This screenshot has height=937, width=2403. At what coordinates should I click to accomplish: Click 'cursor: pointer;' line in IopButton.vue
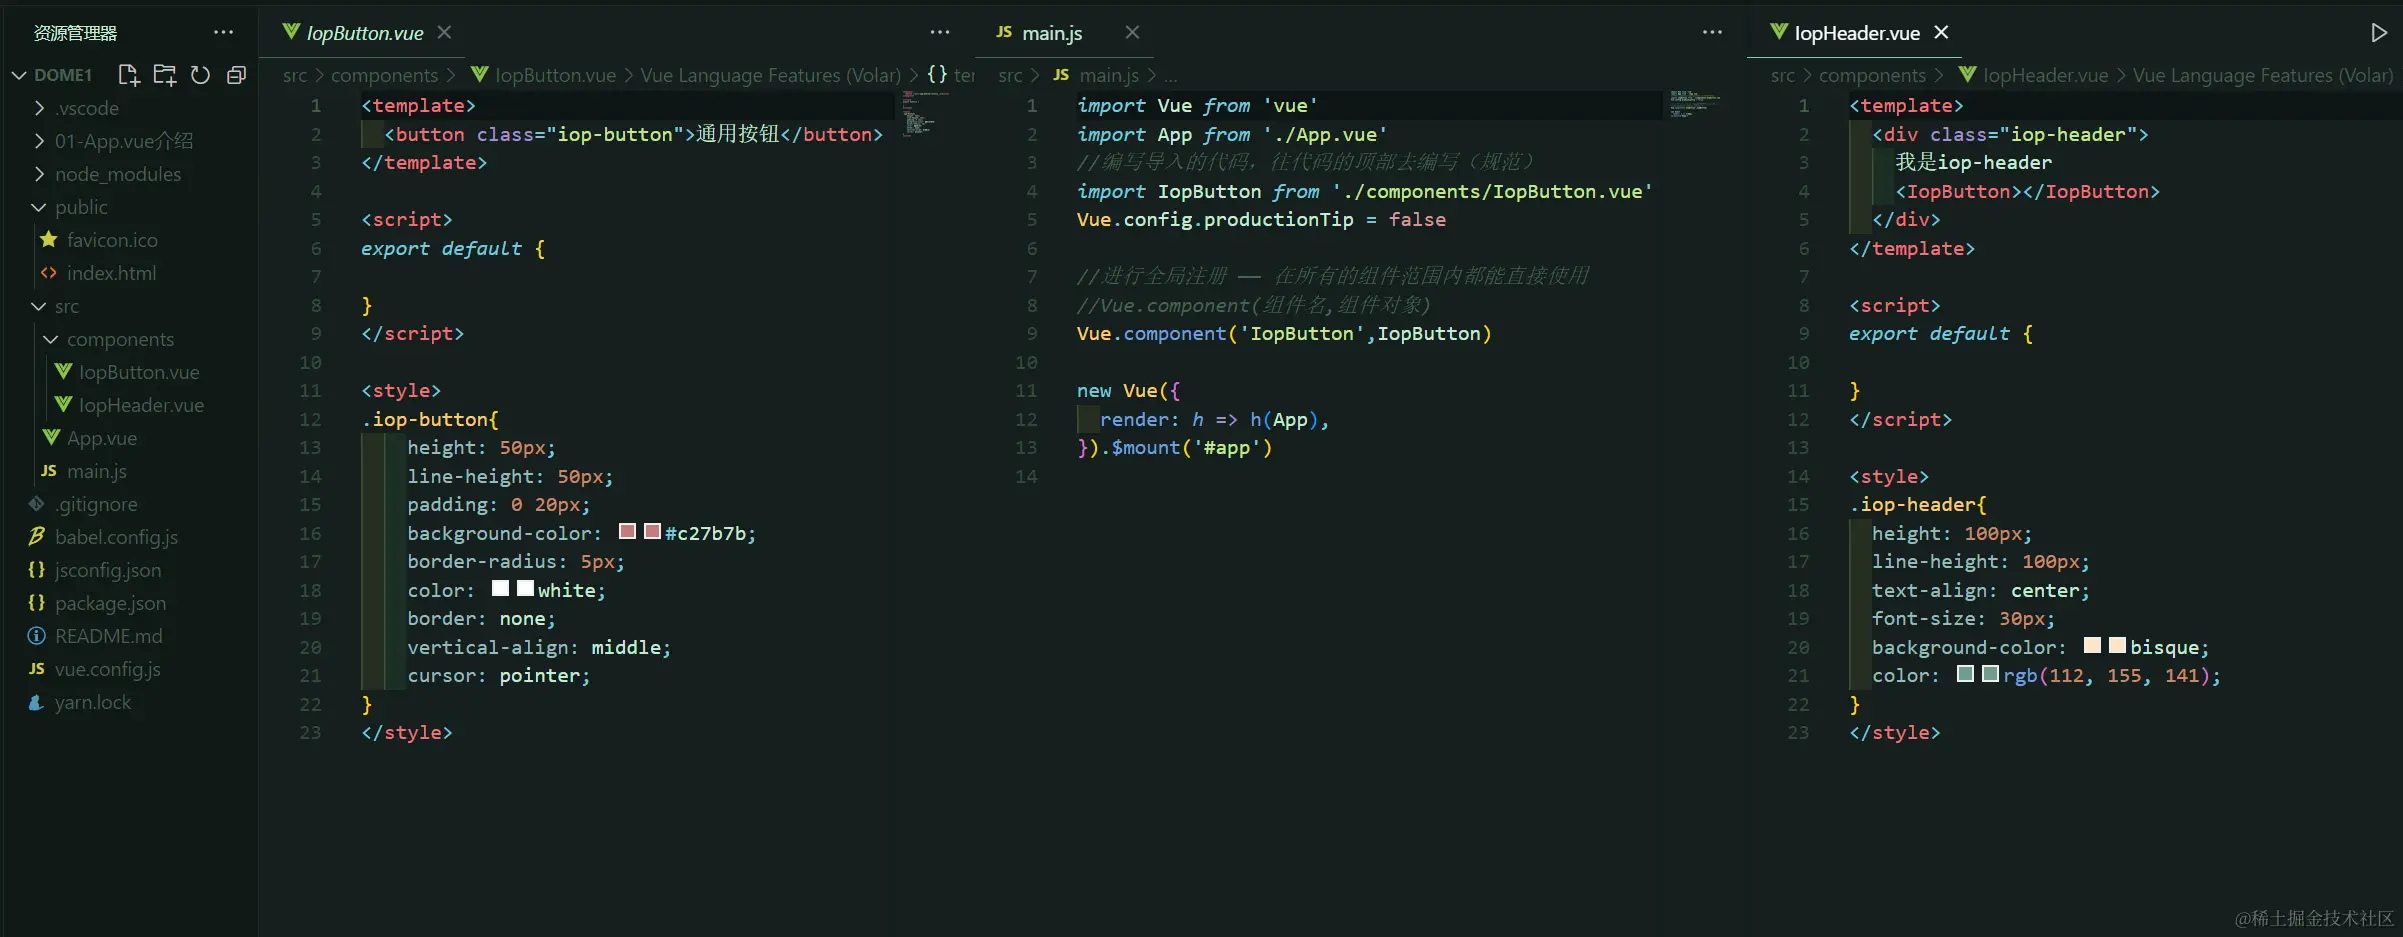click(x=498, y=676)
